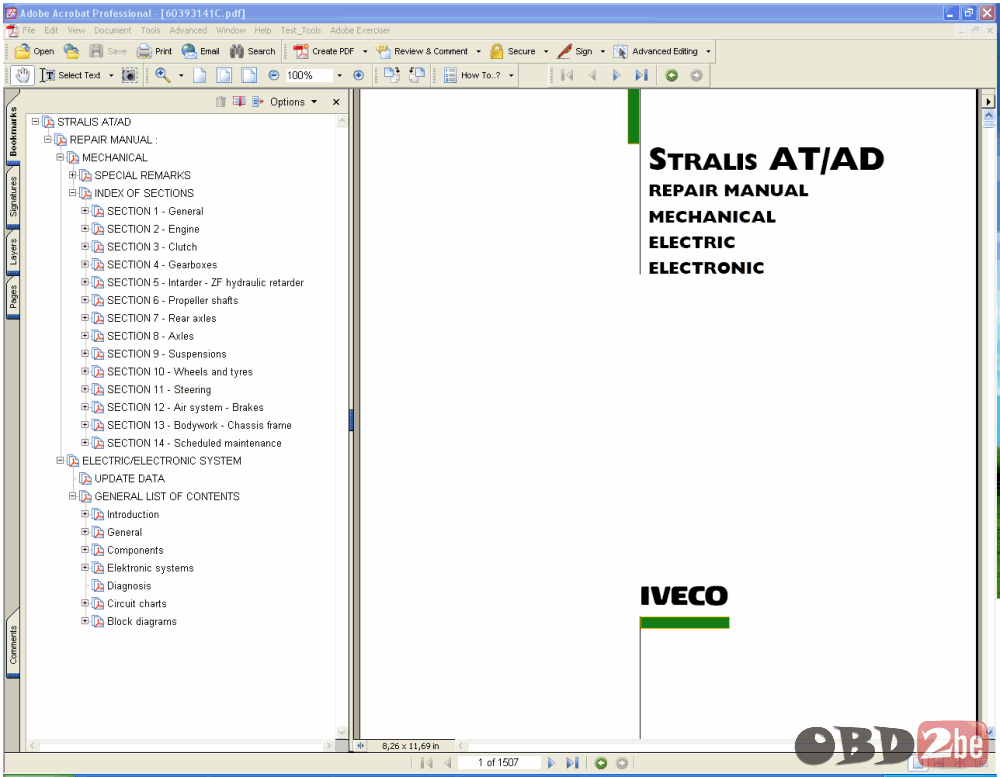This screenshot has width=1000, height=777.
Task: Go to previous view green arrow in status bar
Action: (x=600, y=762)
